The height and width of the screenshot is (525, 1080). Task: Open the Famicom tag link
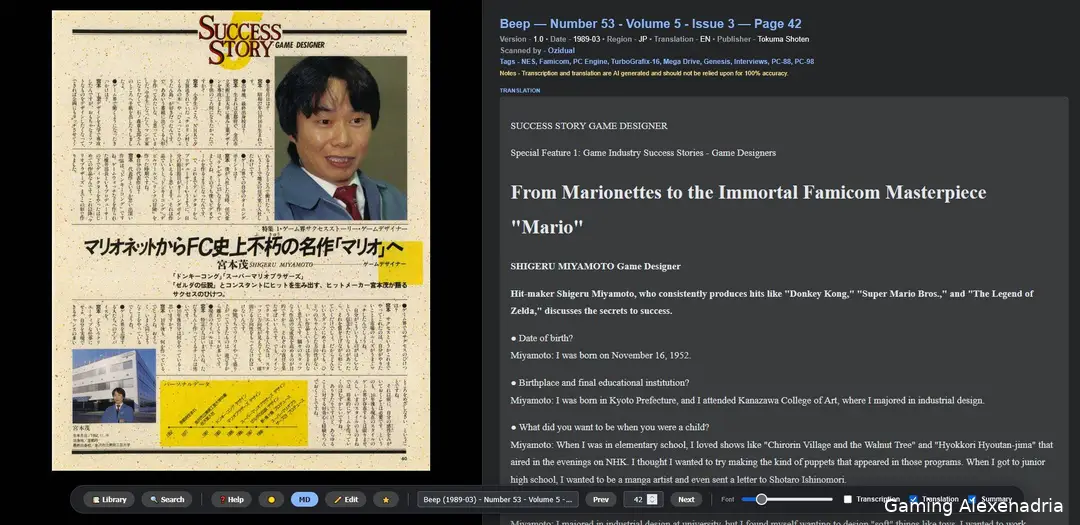coord(554,61)
